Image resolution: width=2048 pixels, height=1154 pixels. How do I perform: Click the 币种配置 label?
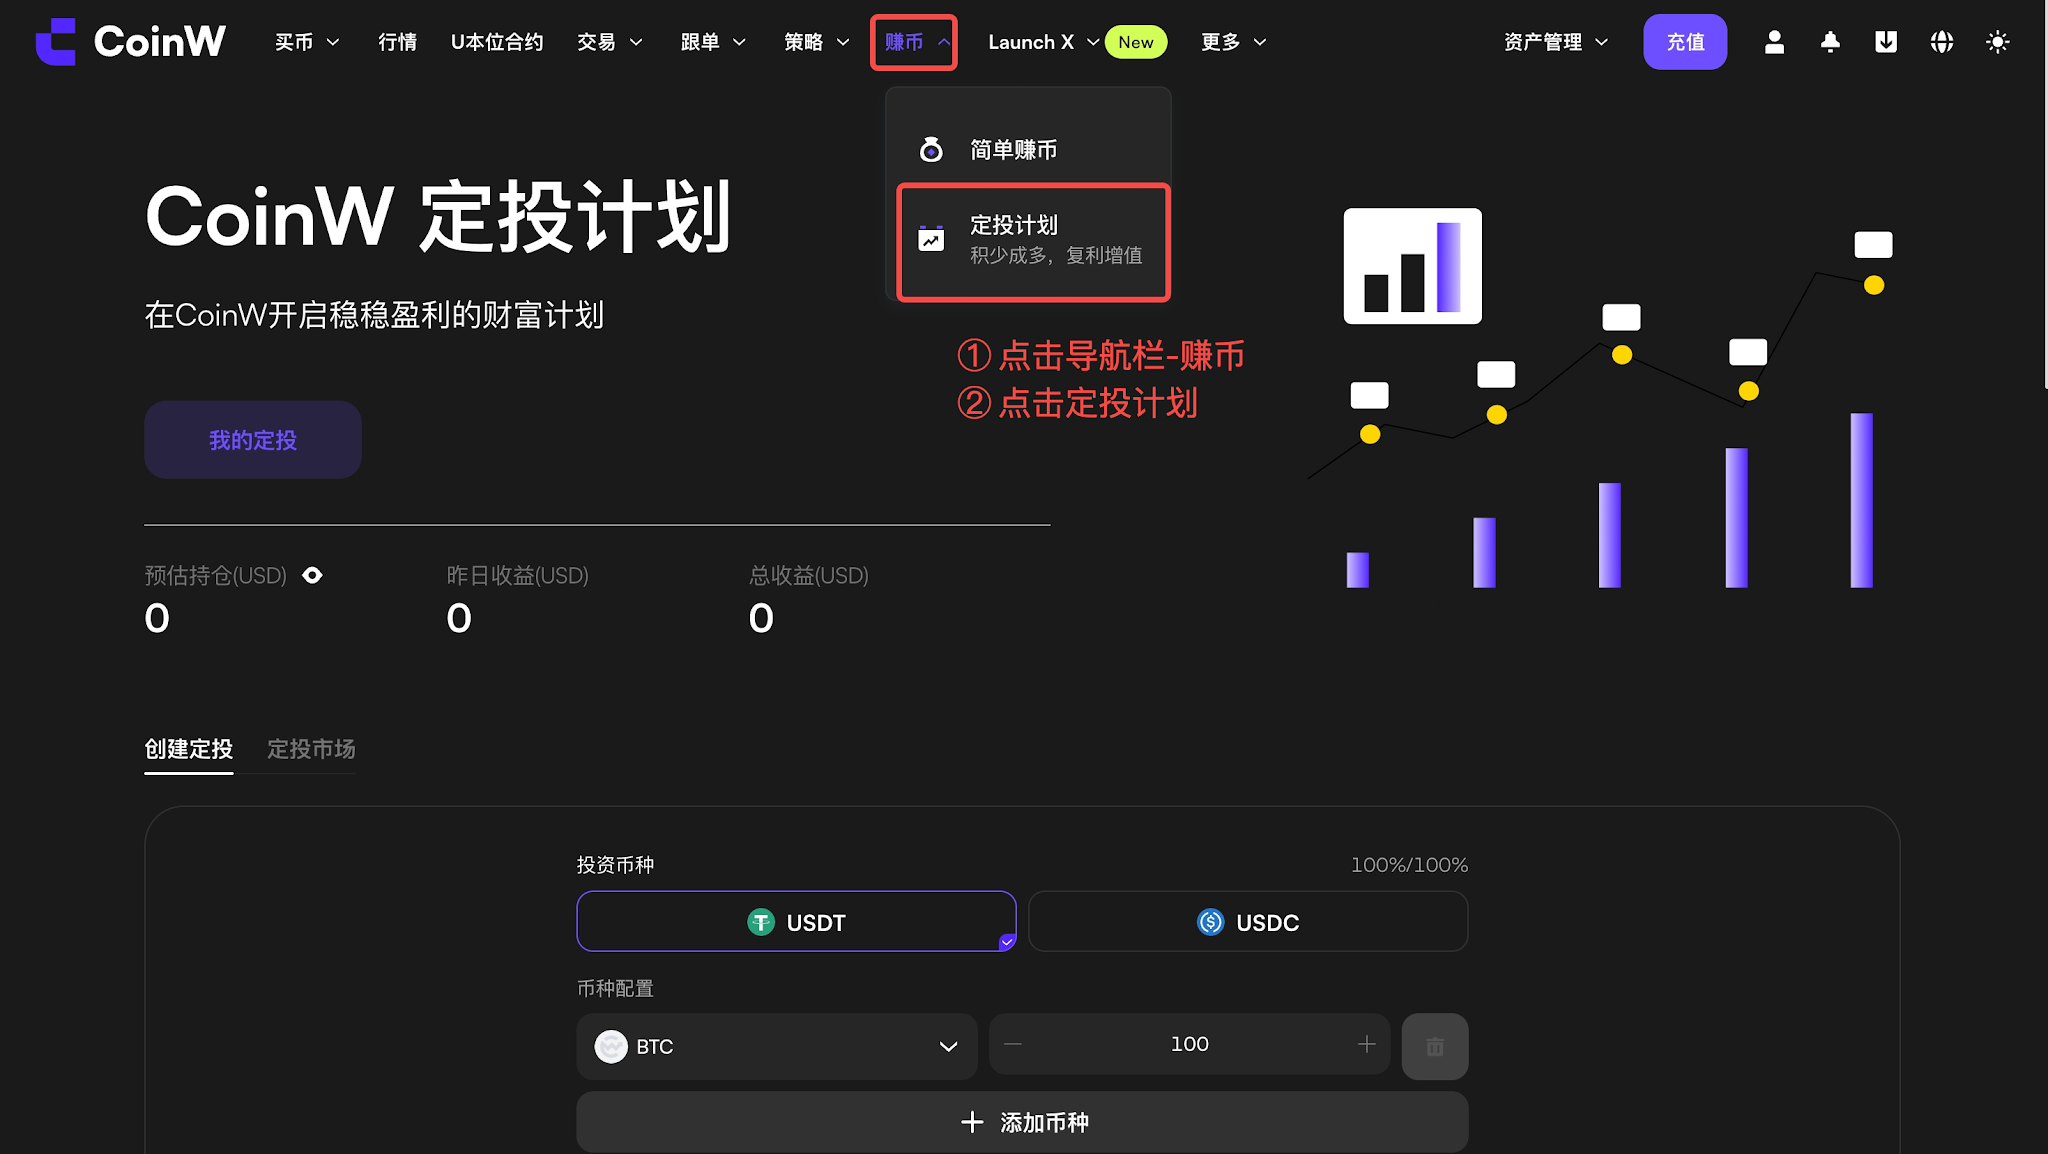(615, 988)
